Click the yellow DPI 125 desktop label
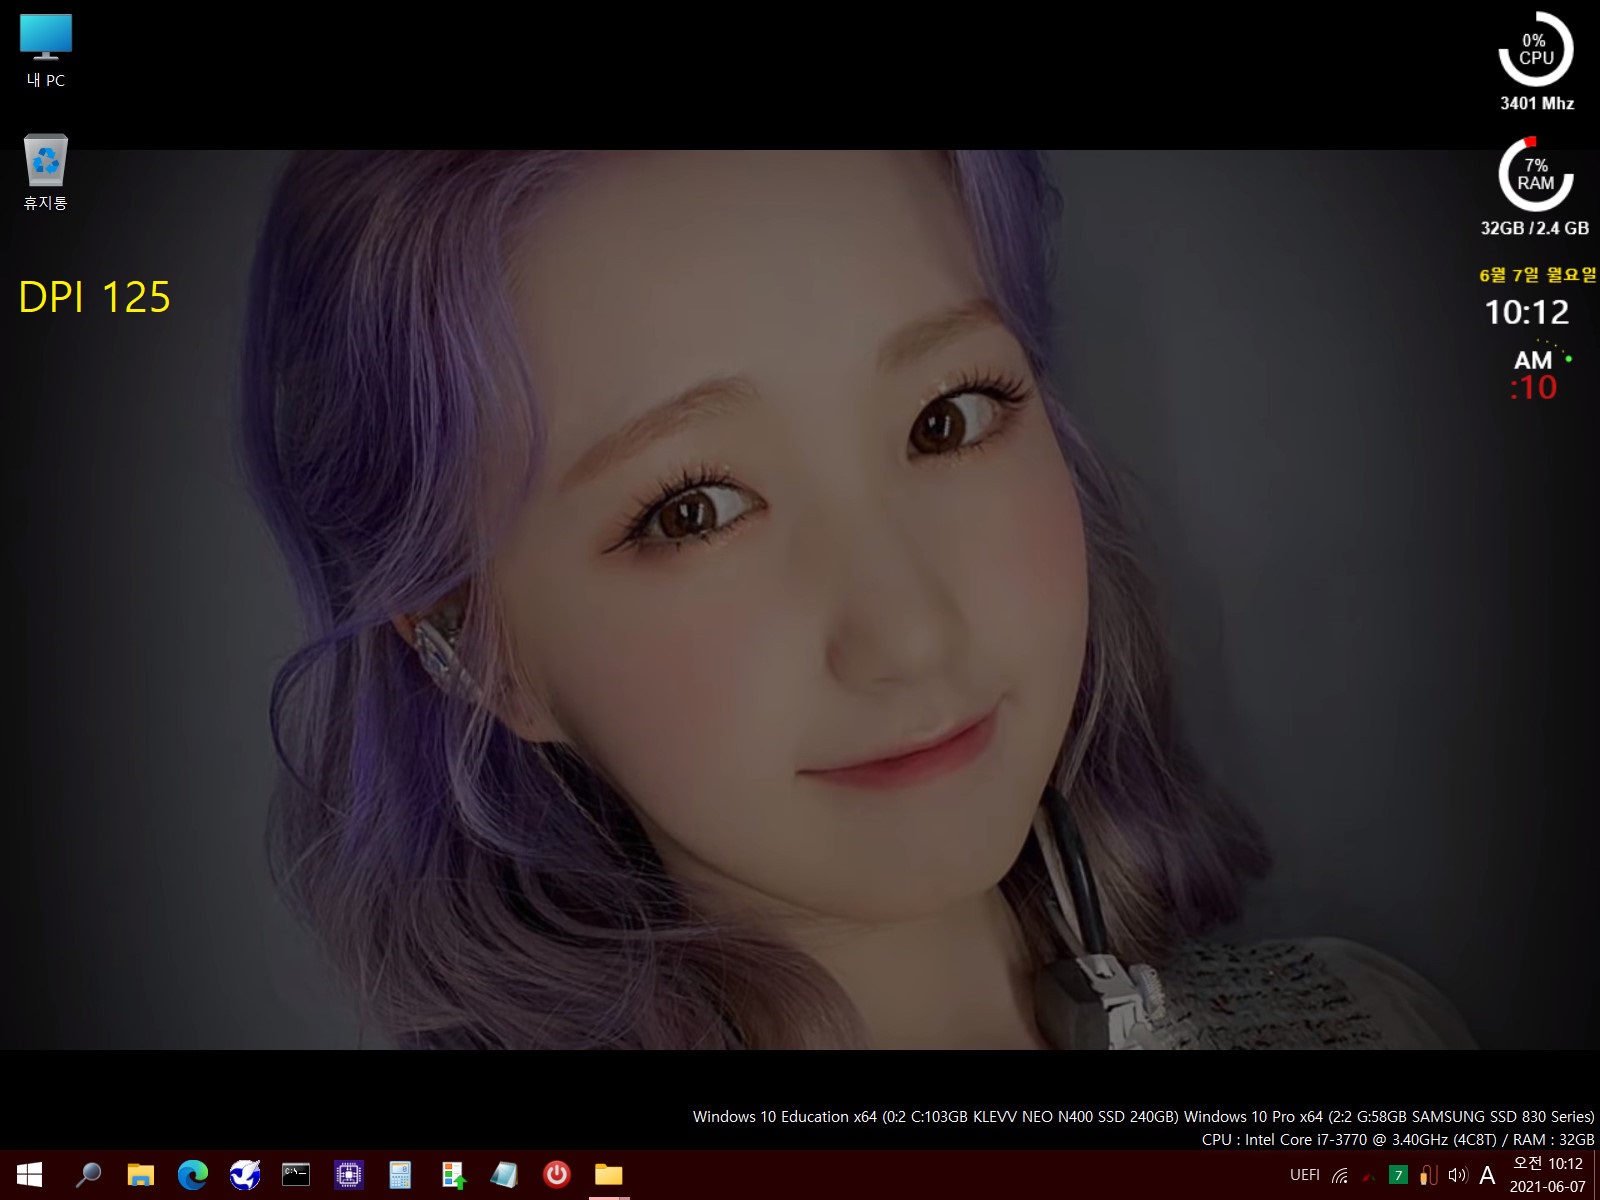Screen dimensions: 1600x1200 pyautogui.click(x=95, y=297)
